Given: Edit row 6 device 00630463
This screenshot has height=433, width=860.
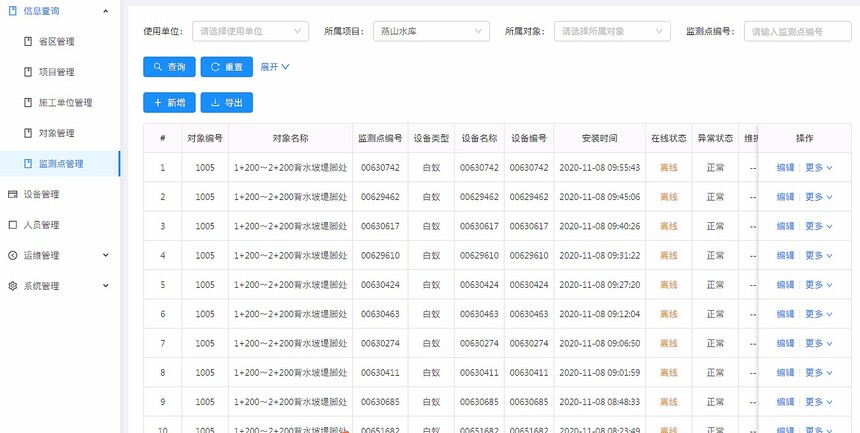Looking at the screenshot, I should click(x=785, y=314).
